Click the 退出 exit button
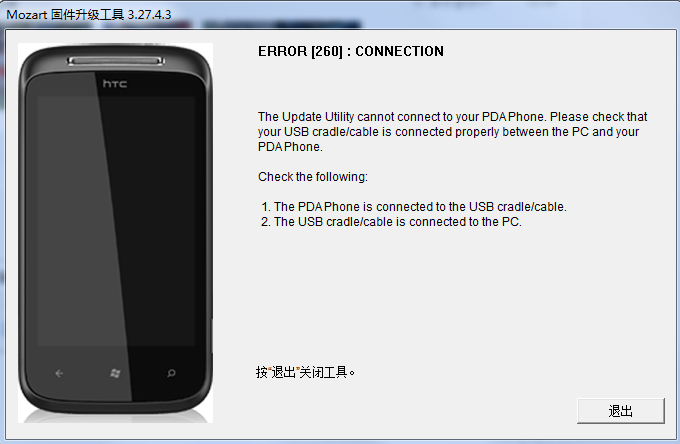 pyautogui.click(x=621, y=411)
